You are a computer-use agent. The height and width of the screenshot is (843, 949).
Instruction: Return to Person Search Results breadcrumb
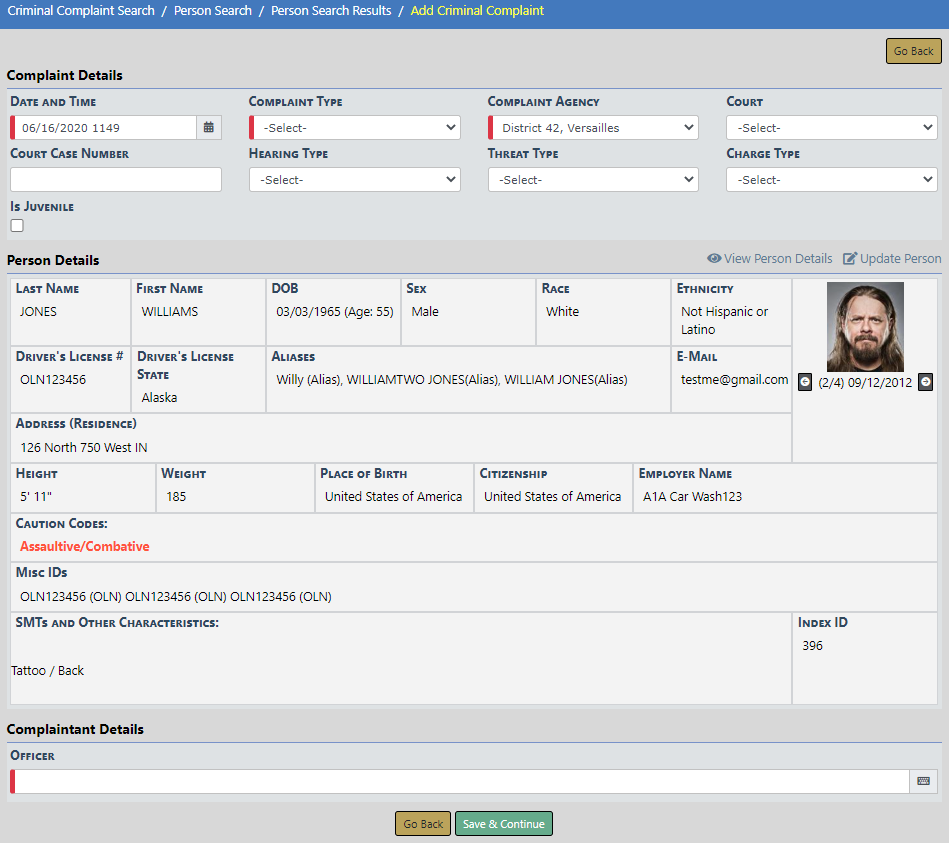331,11
